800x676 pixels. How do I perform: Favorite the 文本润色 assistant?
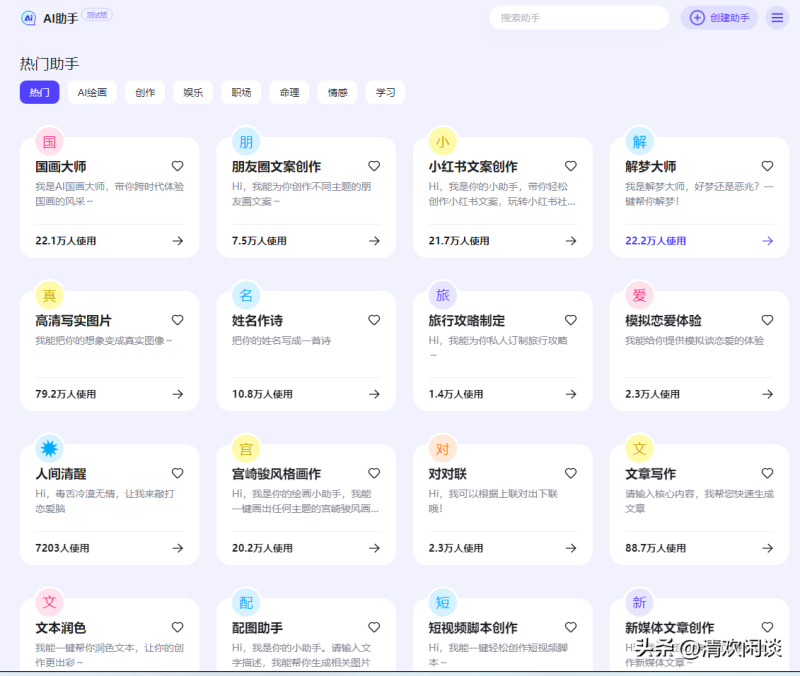178,627
